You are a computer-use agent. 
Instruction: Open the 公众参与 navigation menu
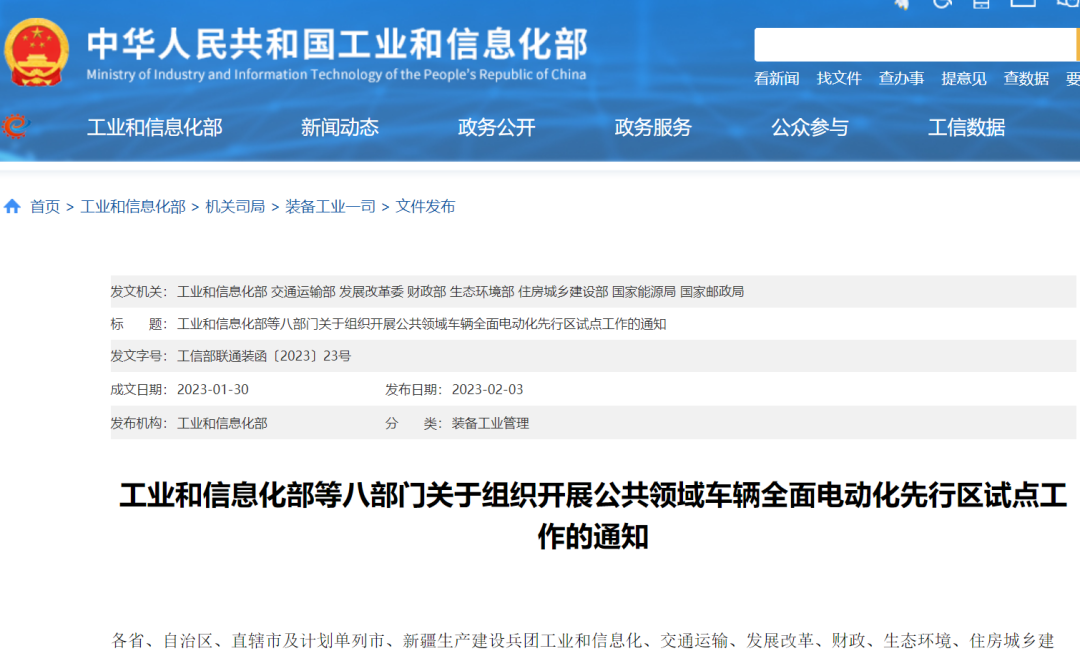[x=810, y=127]
